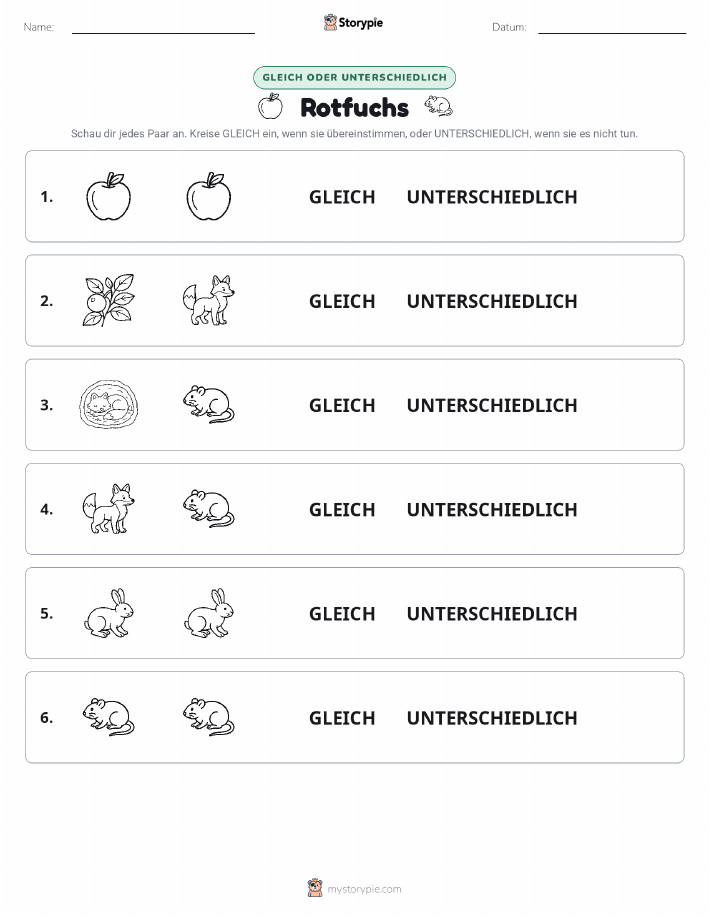The width and height of the screenshot is (709, 917).
Task: Choose GLEICH in row 5
Action: point(342,613)
